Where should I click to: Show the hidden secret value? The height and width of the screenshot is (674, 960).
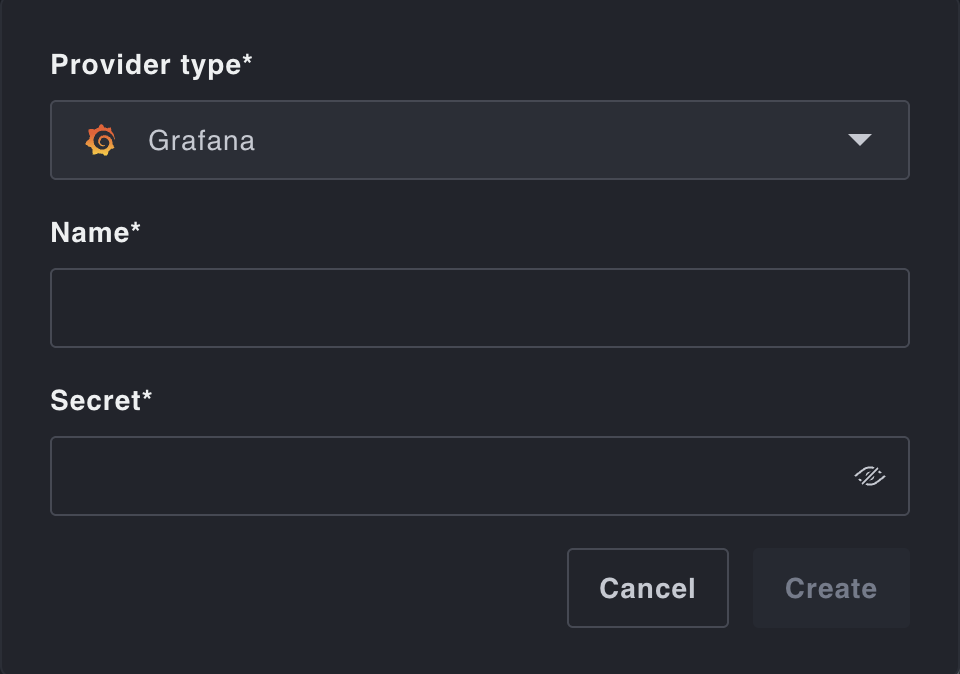pos(870,476)
